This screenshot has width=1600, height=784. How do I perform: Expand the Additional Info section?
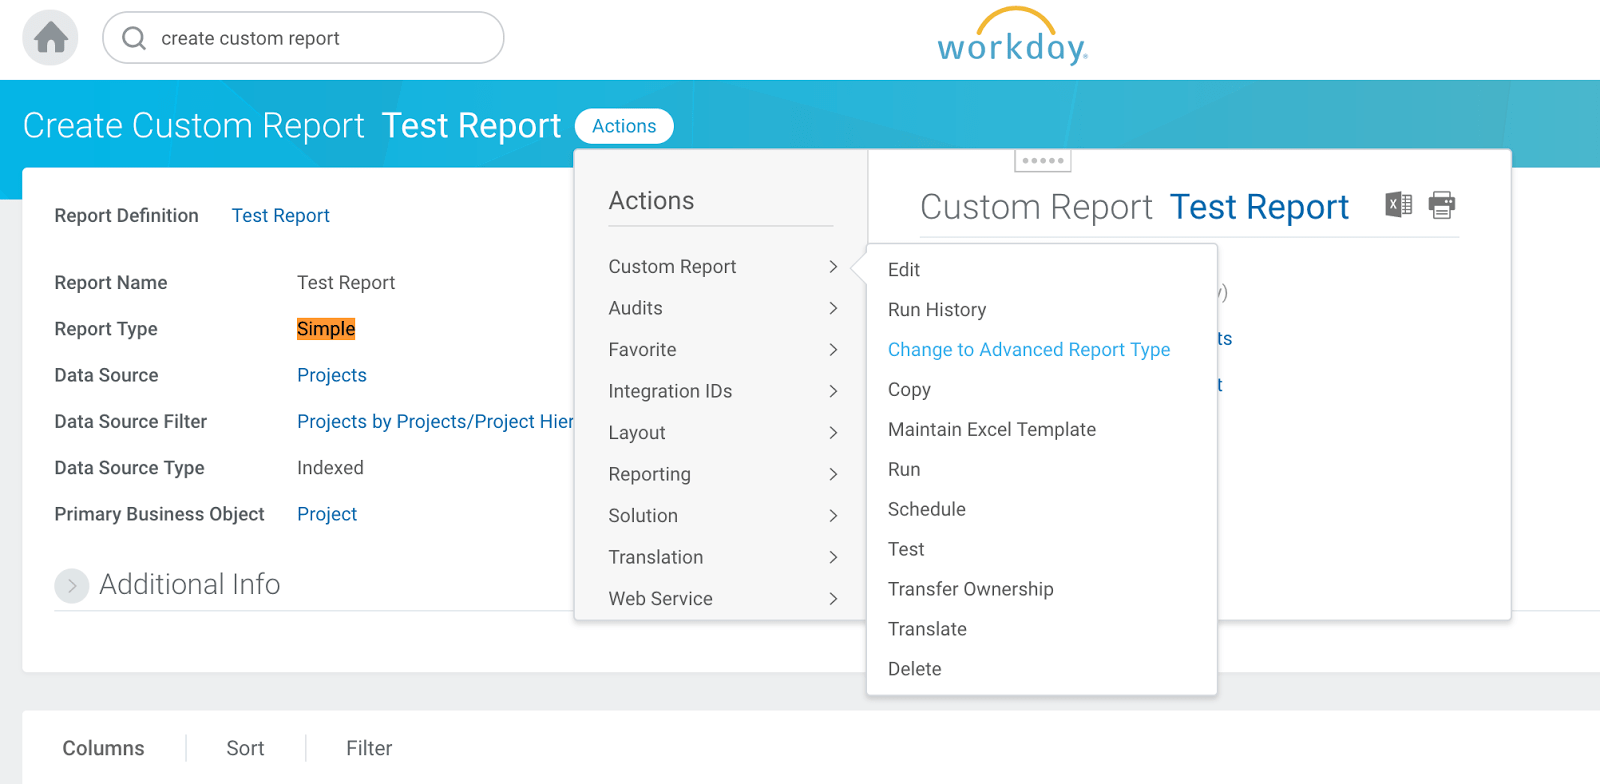tap(72, 586)
